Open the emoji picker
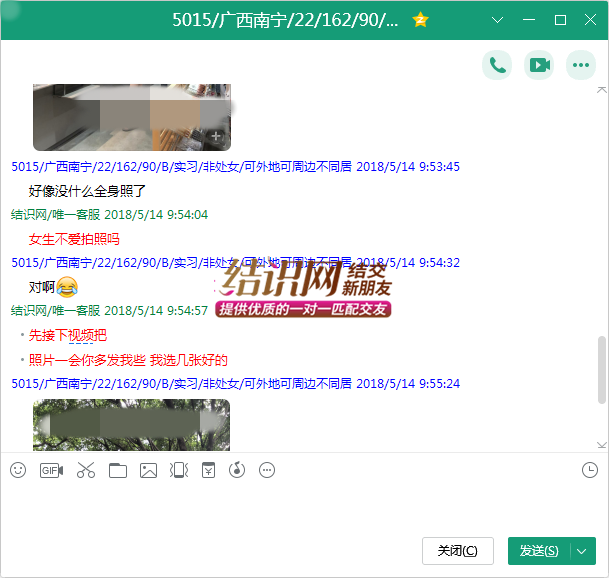Screen dimensions: 609x578 [x=18, y=470]
